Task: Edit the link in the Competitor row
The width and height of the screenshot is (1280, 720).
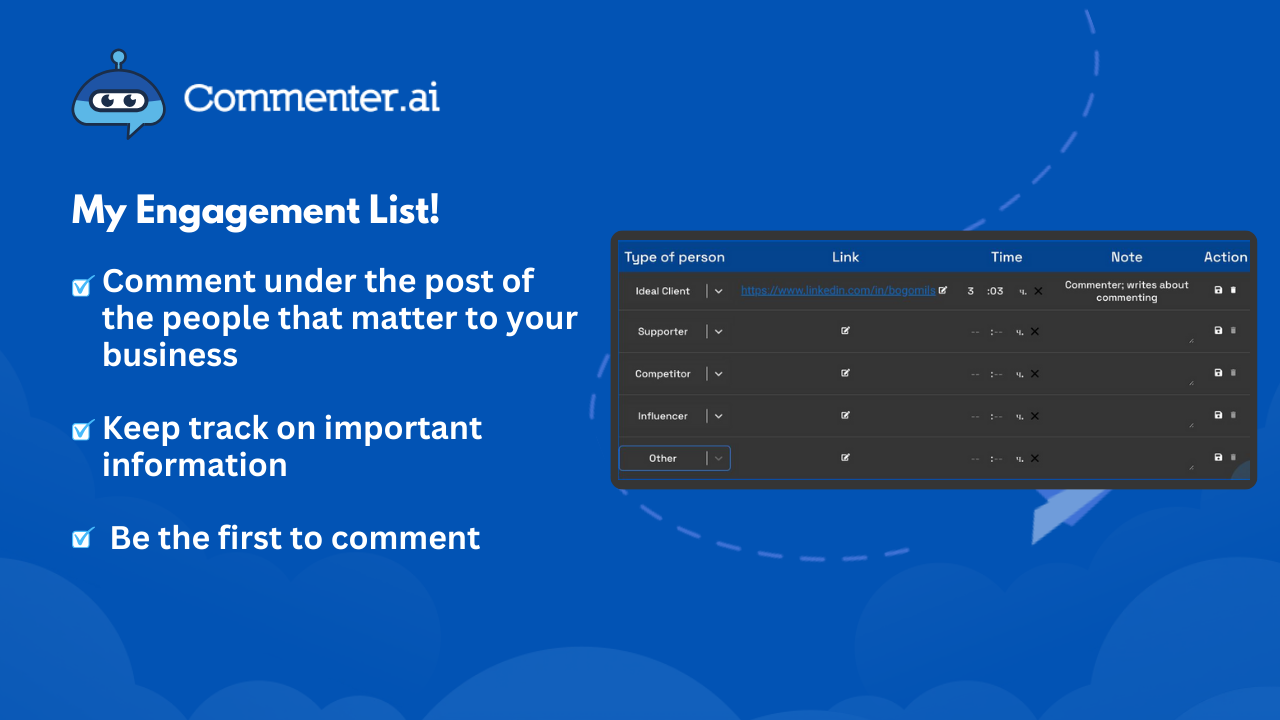Action: (x=846, y=373)
